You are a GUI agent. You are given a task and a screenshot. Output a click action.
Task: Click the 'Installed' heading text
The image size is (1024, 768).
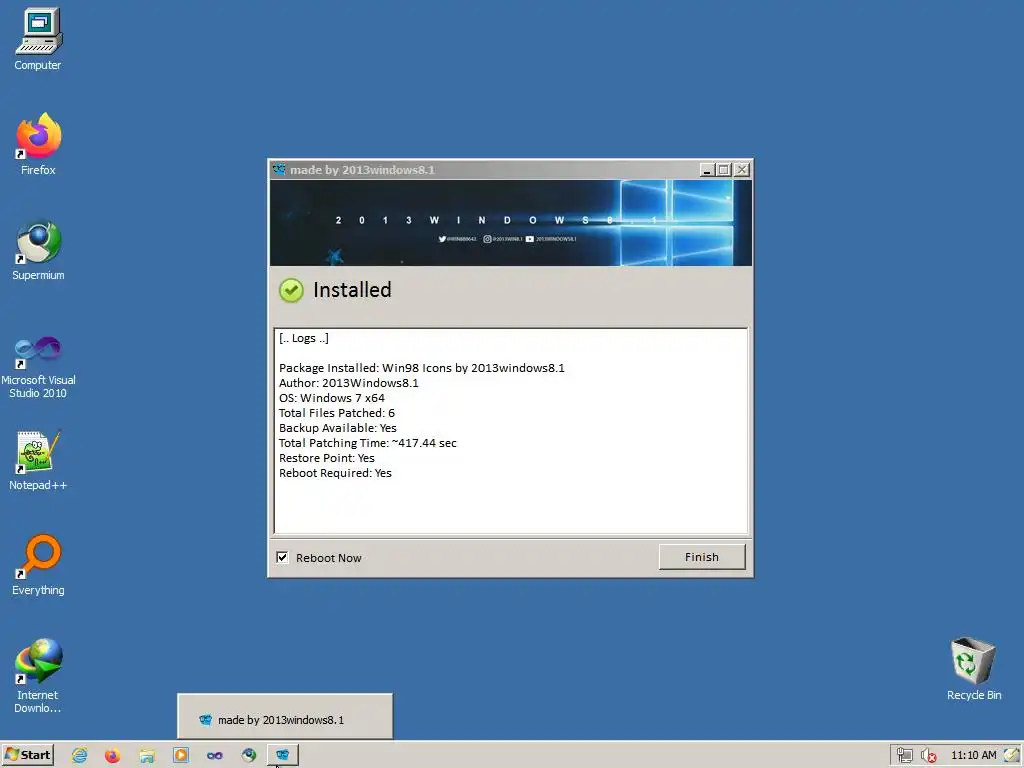point(352,290)
